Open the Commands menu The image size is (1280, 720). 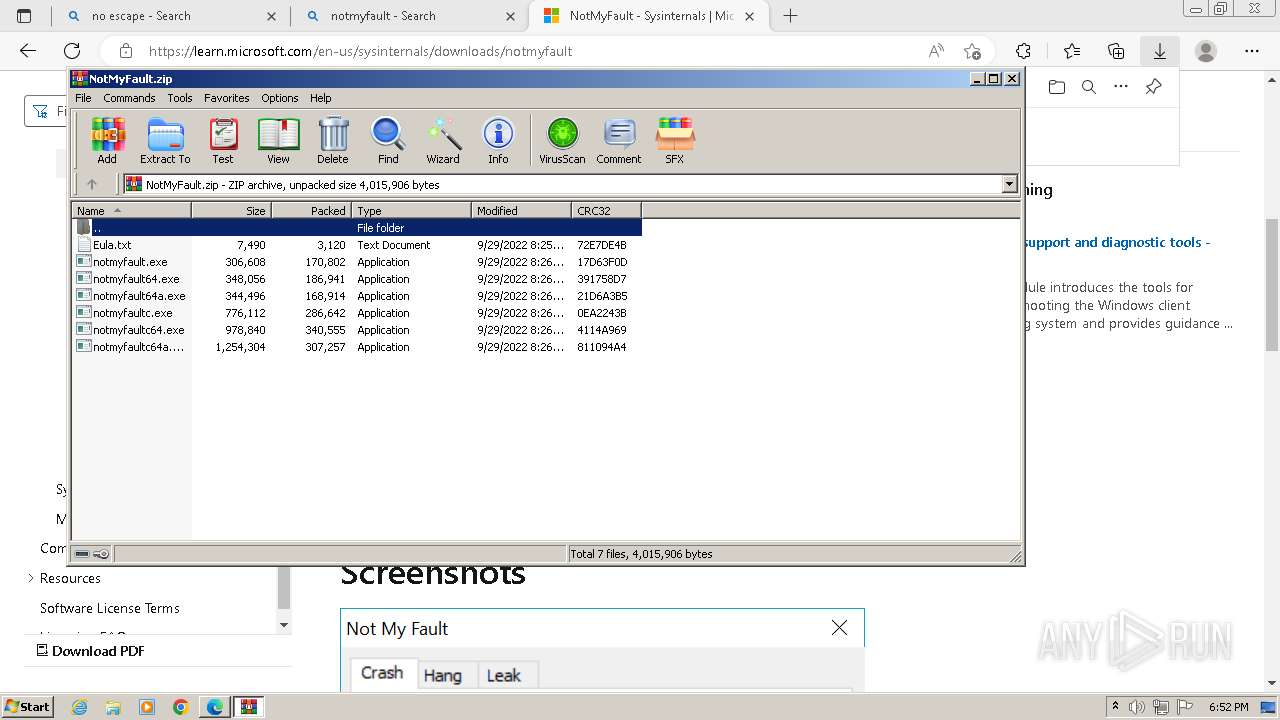129,98
